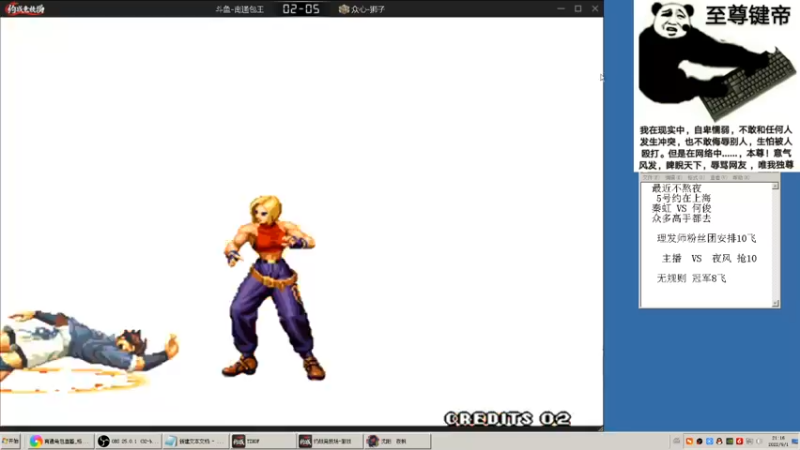The width and height of the screenshot is (800, 450).
Task: Click the line '秦虹 VS 何俊' in Notepad
Action: [681, 208]
